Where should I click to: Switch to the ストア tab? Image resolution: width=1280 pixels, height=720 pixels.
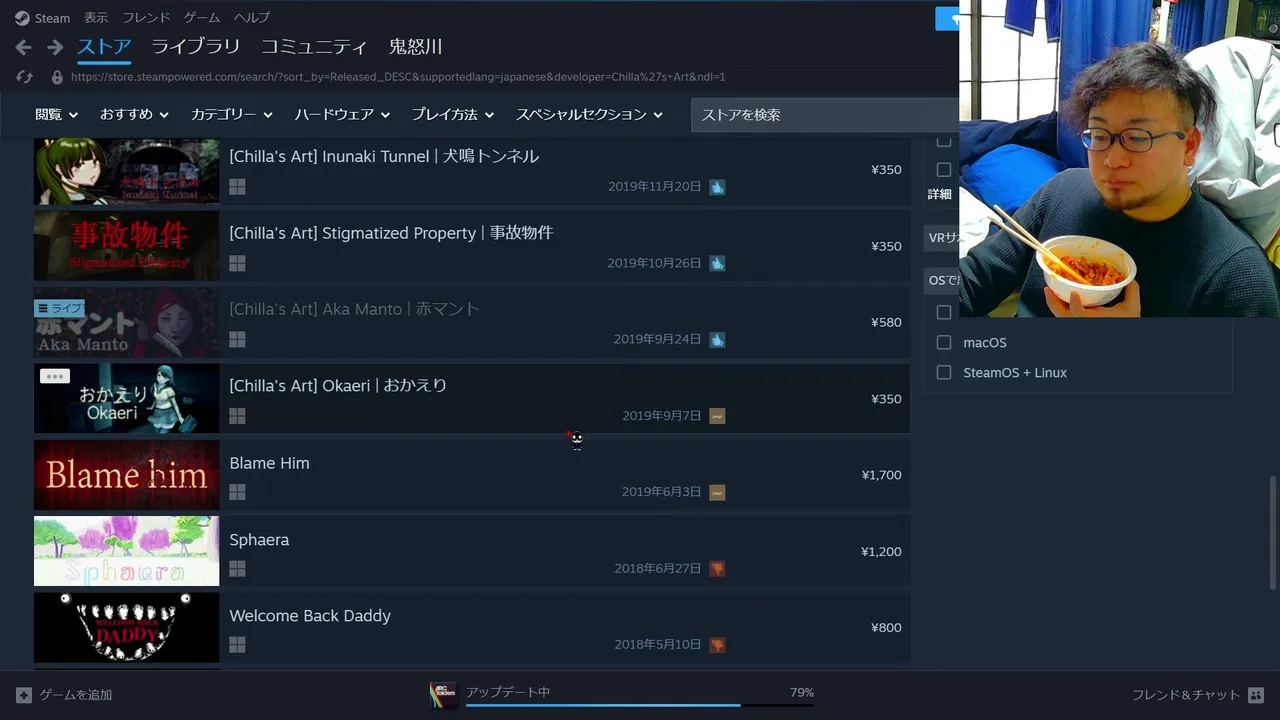[105, 47]
